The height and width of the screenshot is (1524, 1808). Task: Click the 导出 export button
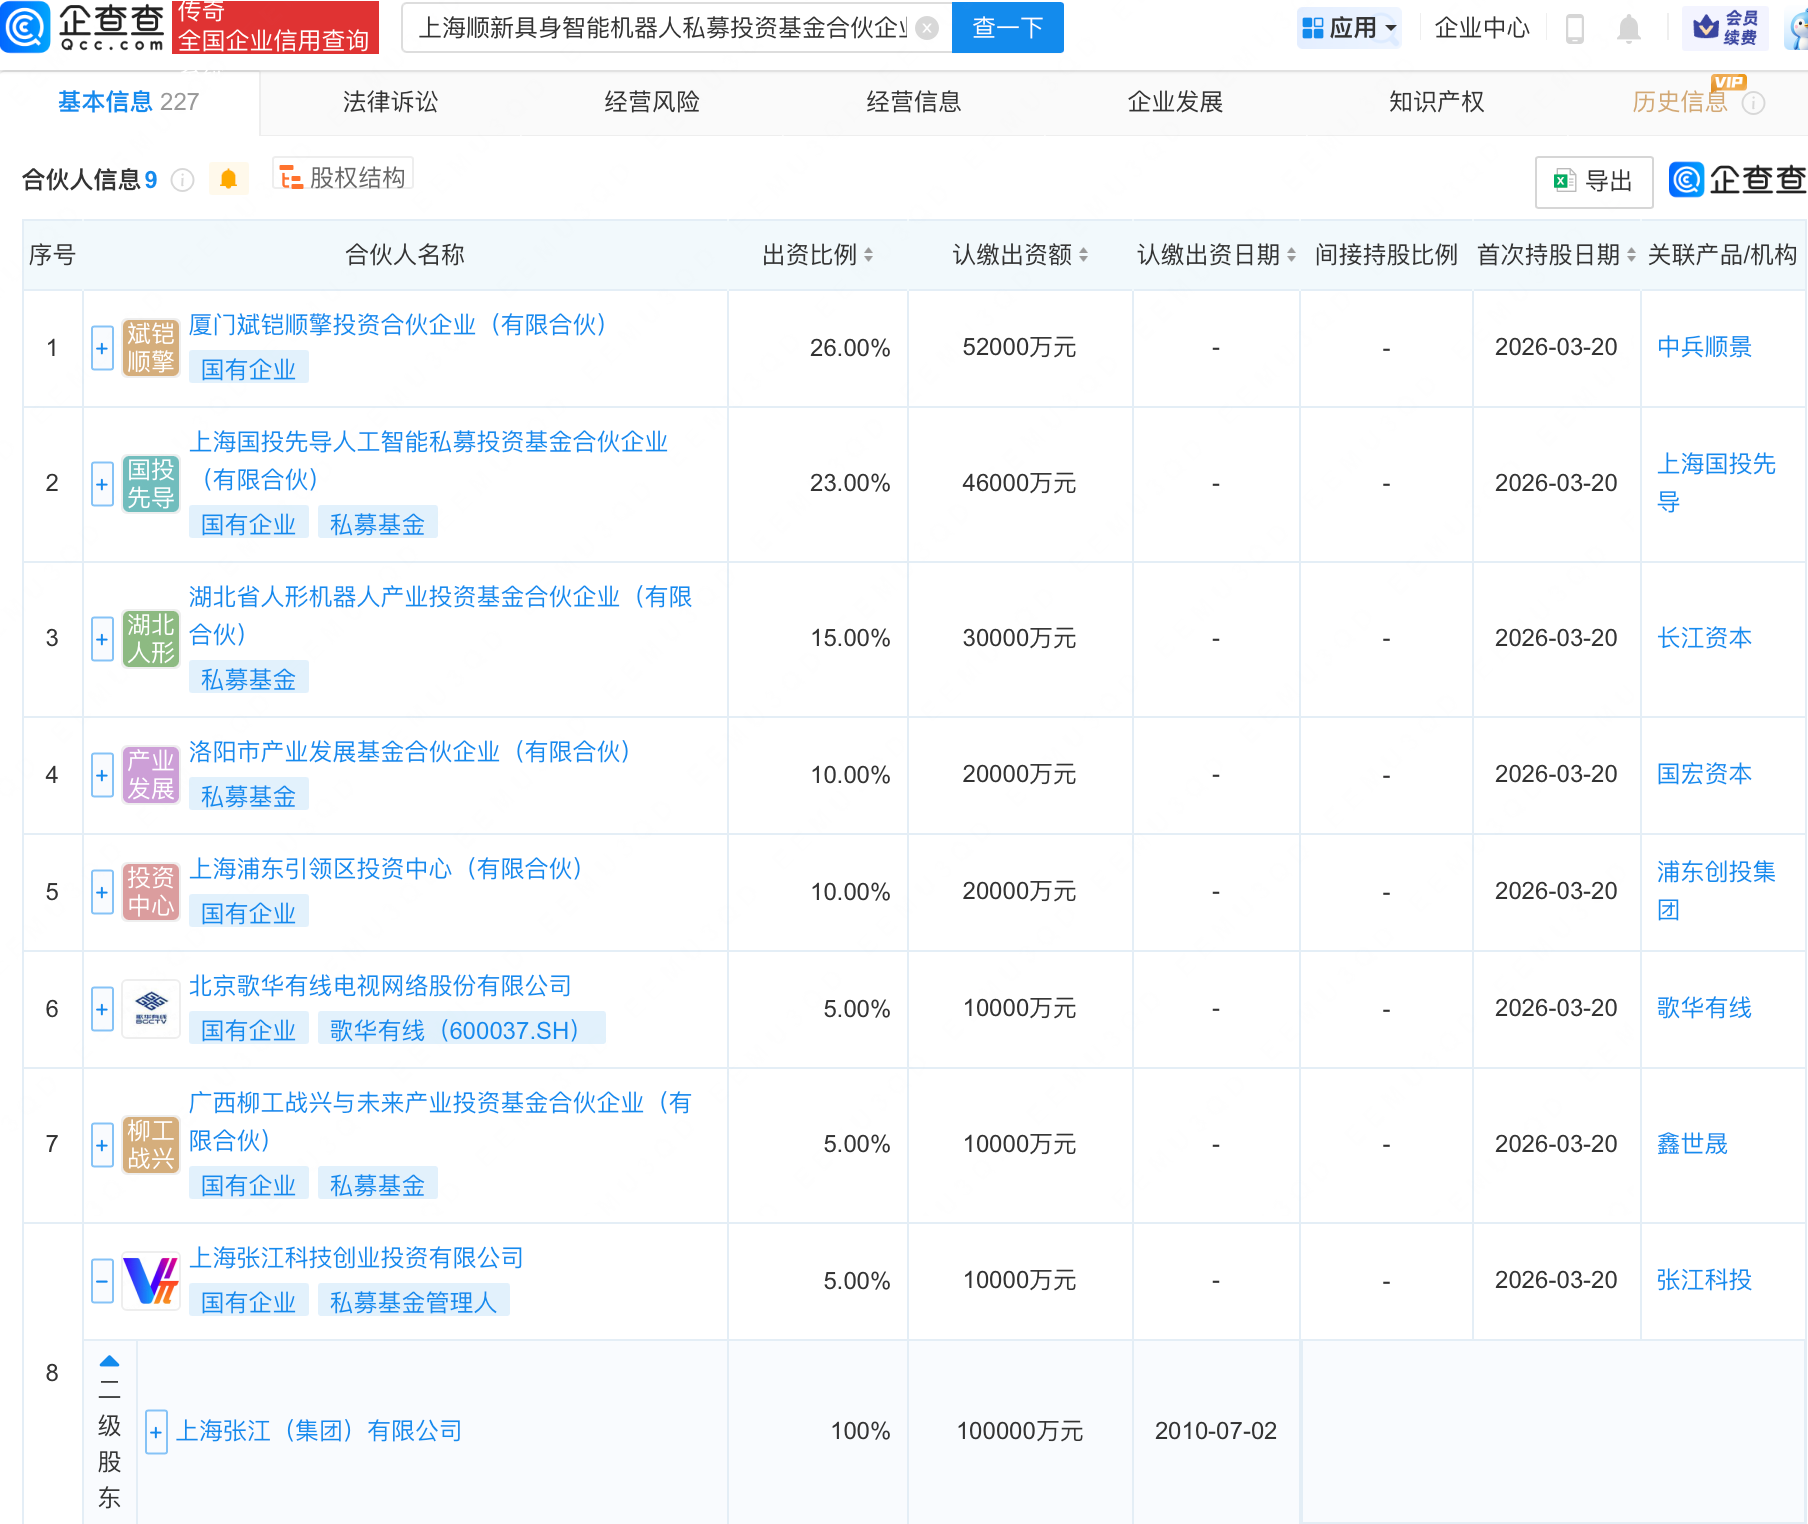(x=1593, y=181)
